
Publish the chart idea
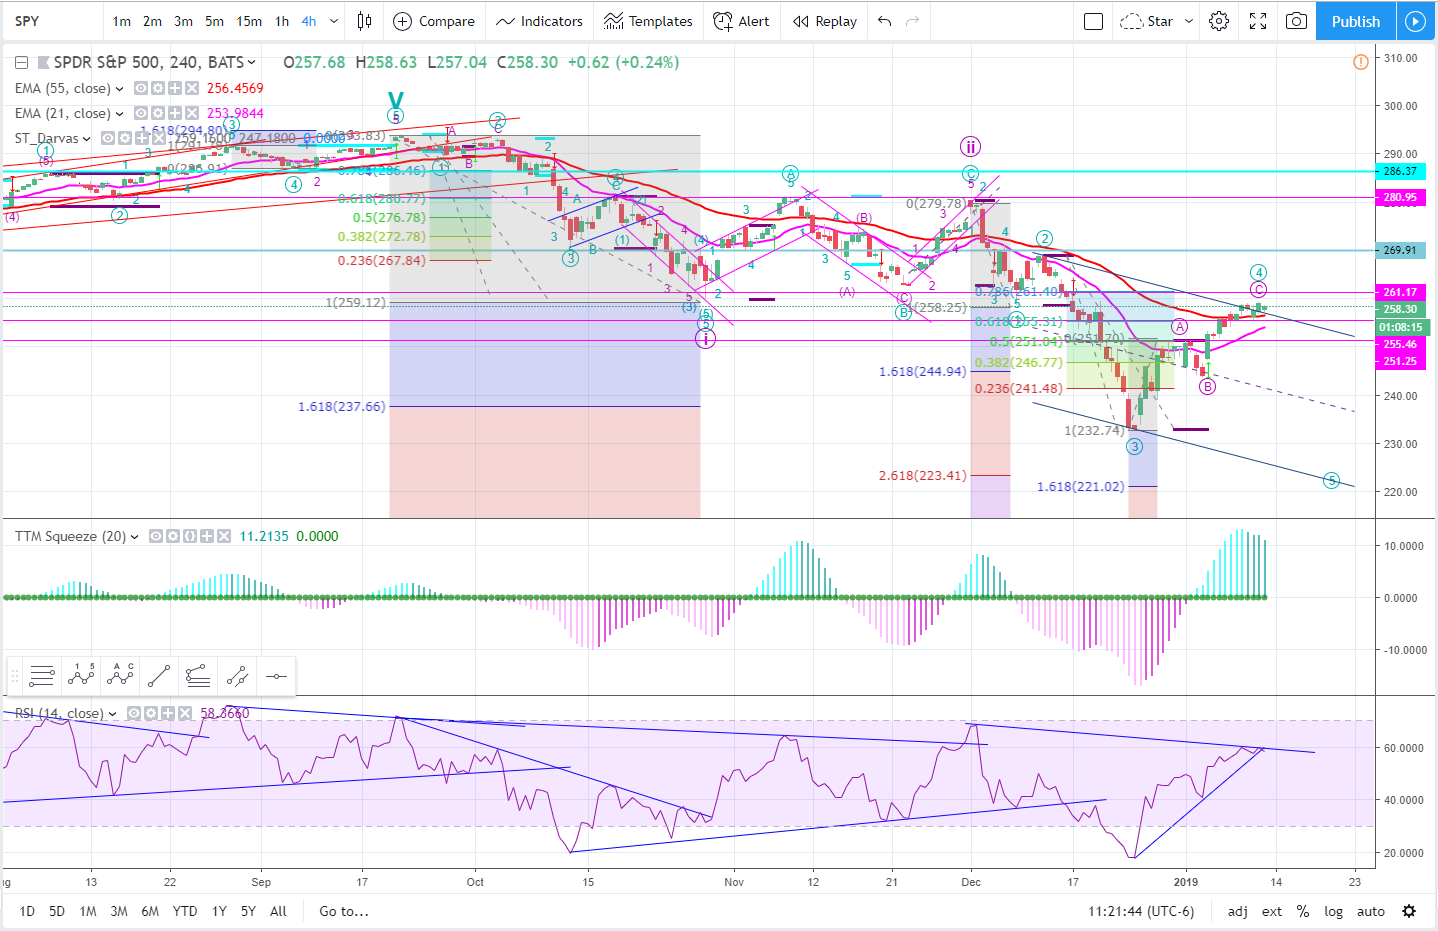(x=1356, y=21)
